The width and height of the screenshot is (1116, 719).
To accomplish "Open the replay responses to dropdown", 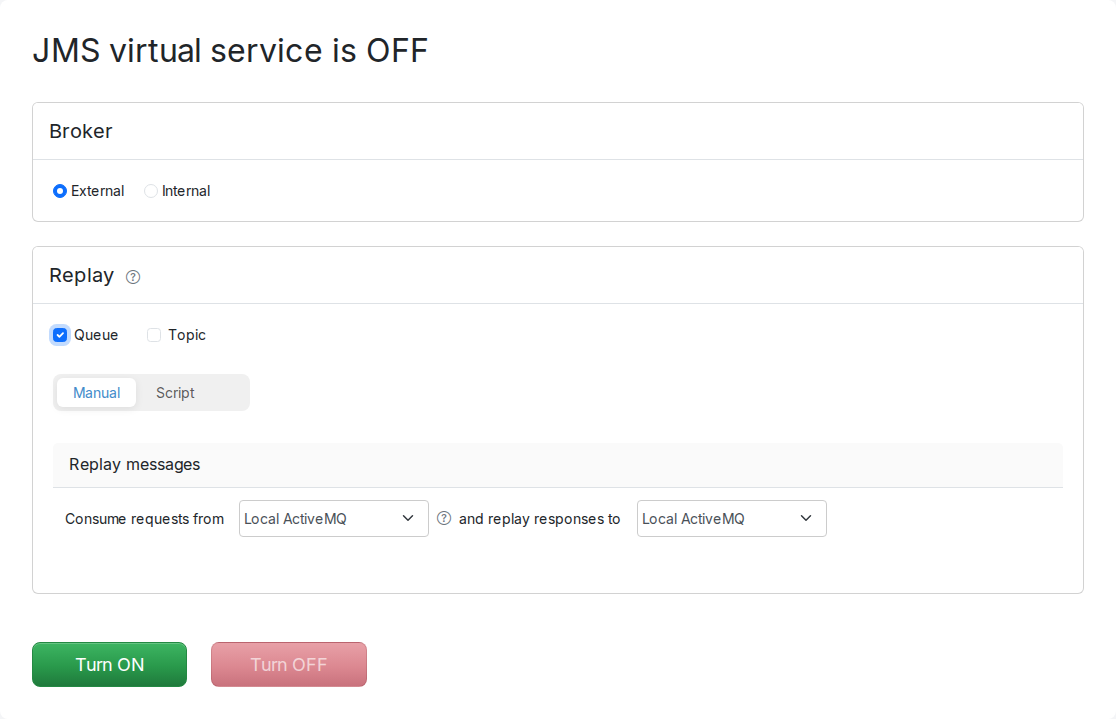I will coord(732,518).
